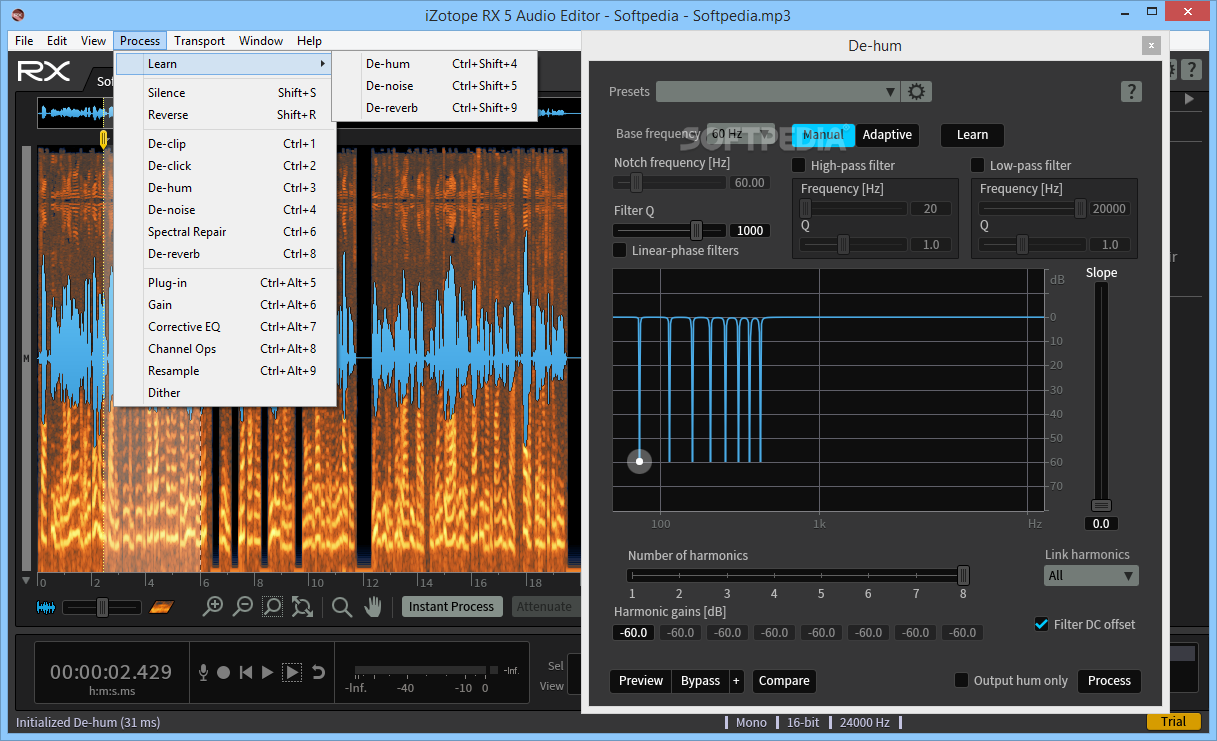Toggle Bypass in De-hum
The height and width of the screenshot is (741, 1217).
pyautogui.click(x=700, y=681)
